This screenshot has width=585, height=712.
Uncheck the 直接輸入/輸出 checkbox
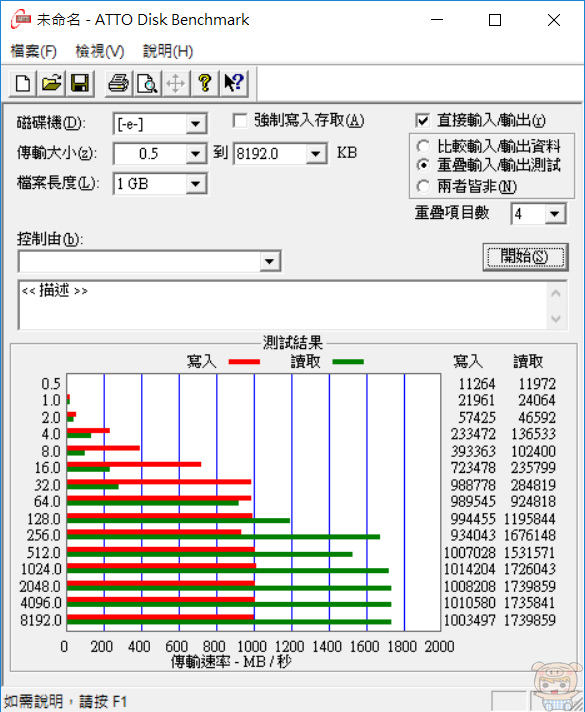[x=422, y=121]
